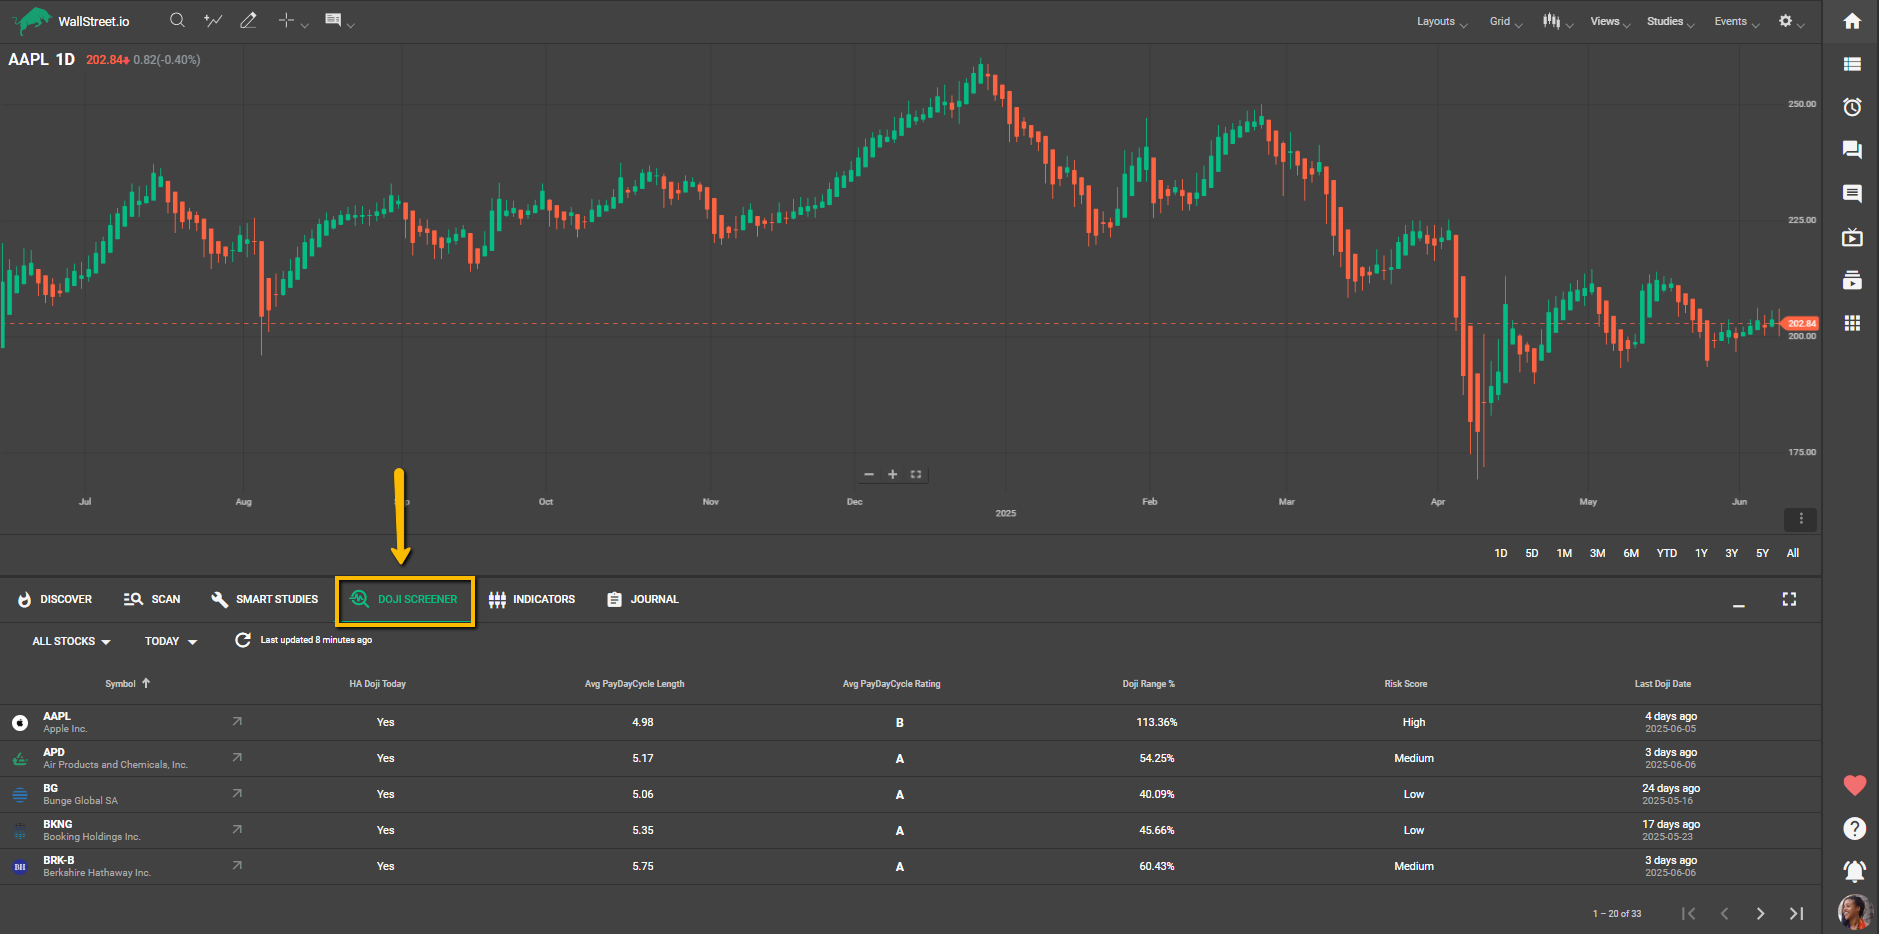Click the add comparison series icon

coord(213,20)
